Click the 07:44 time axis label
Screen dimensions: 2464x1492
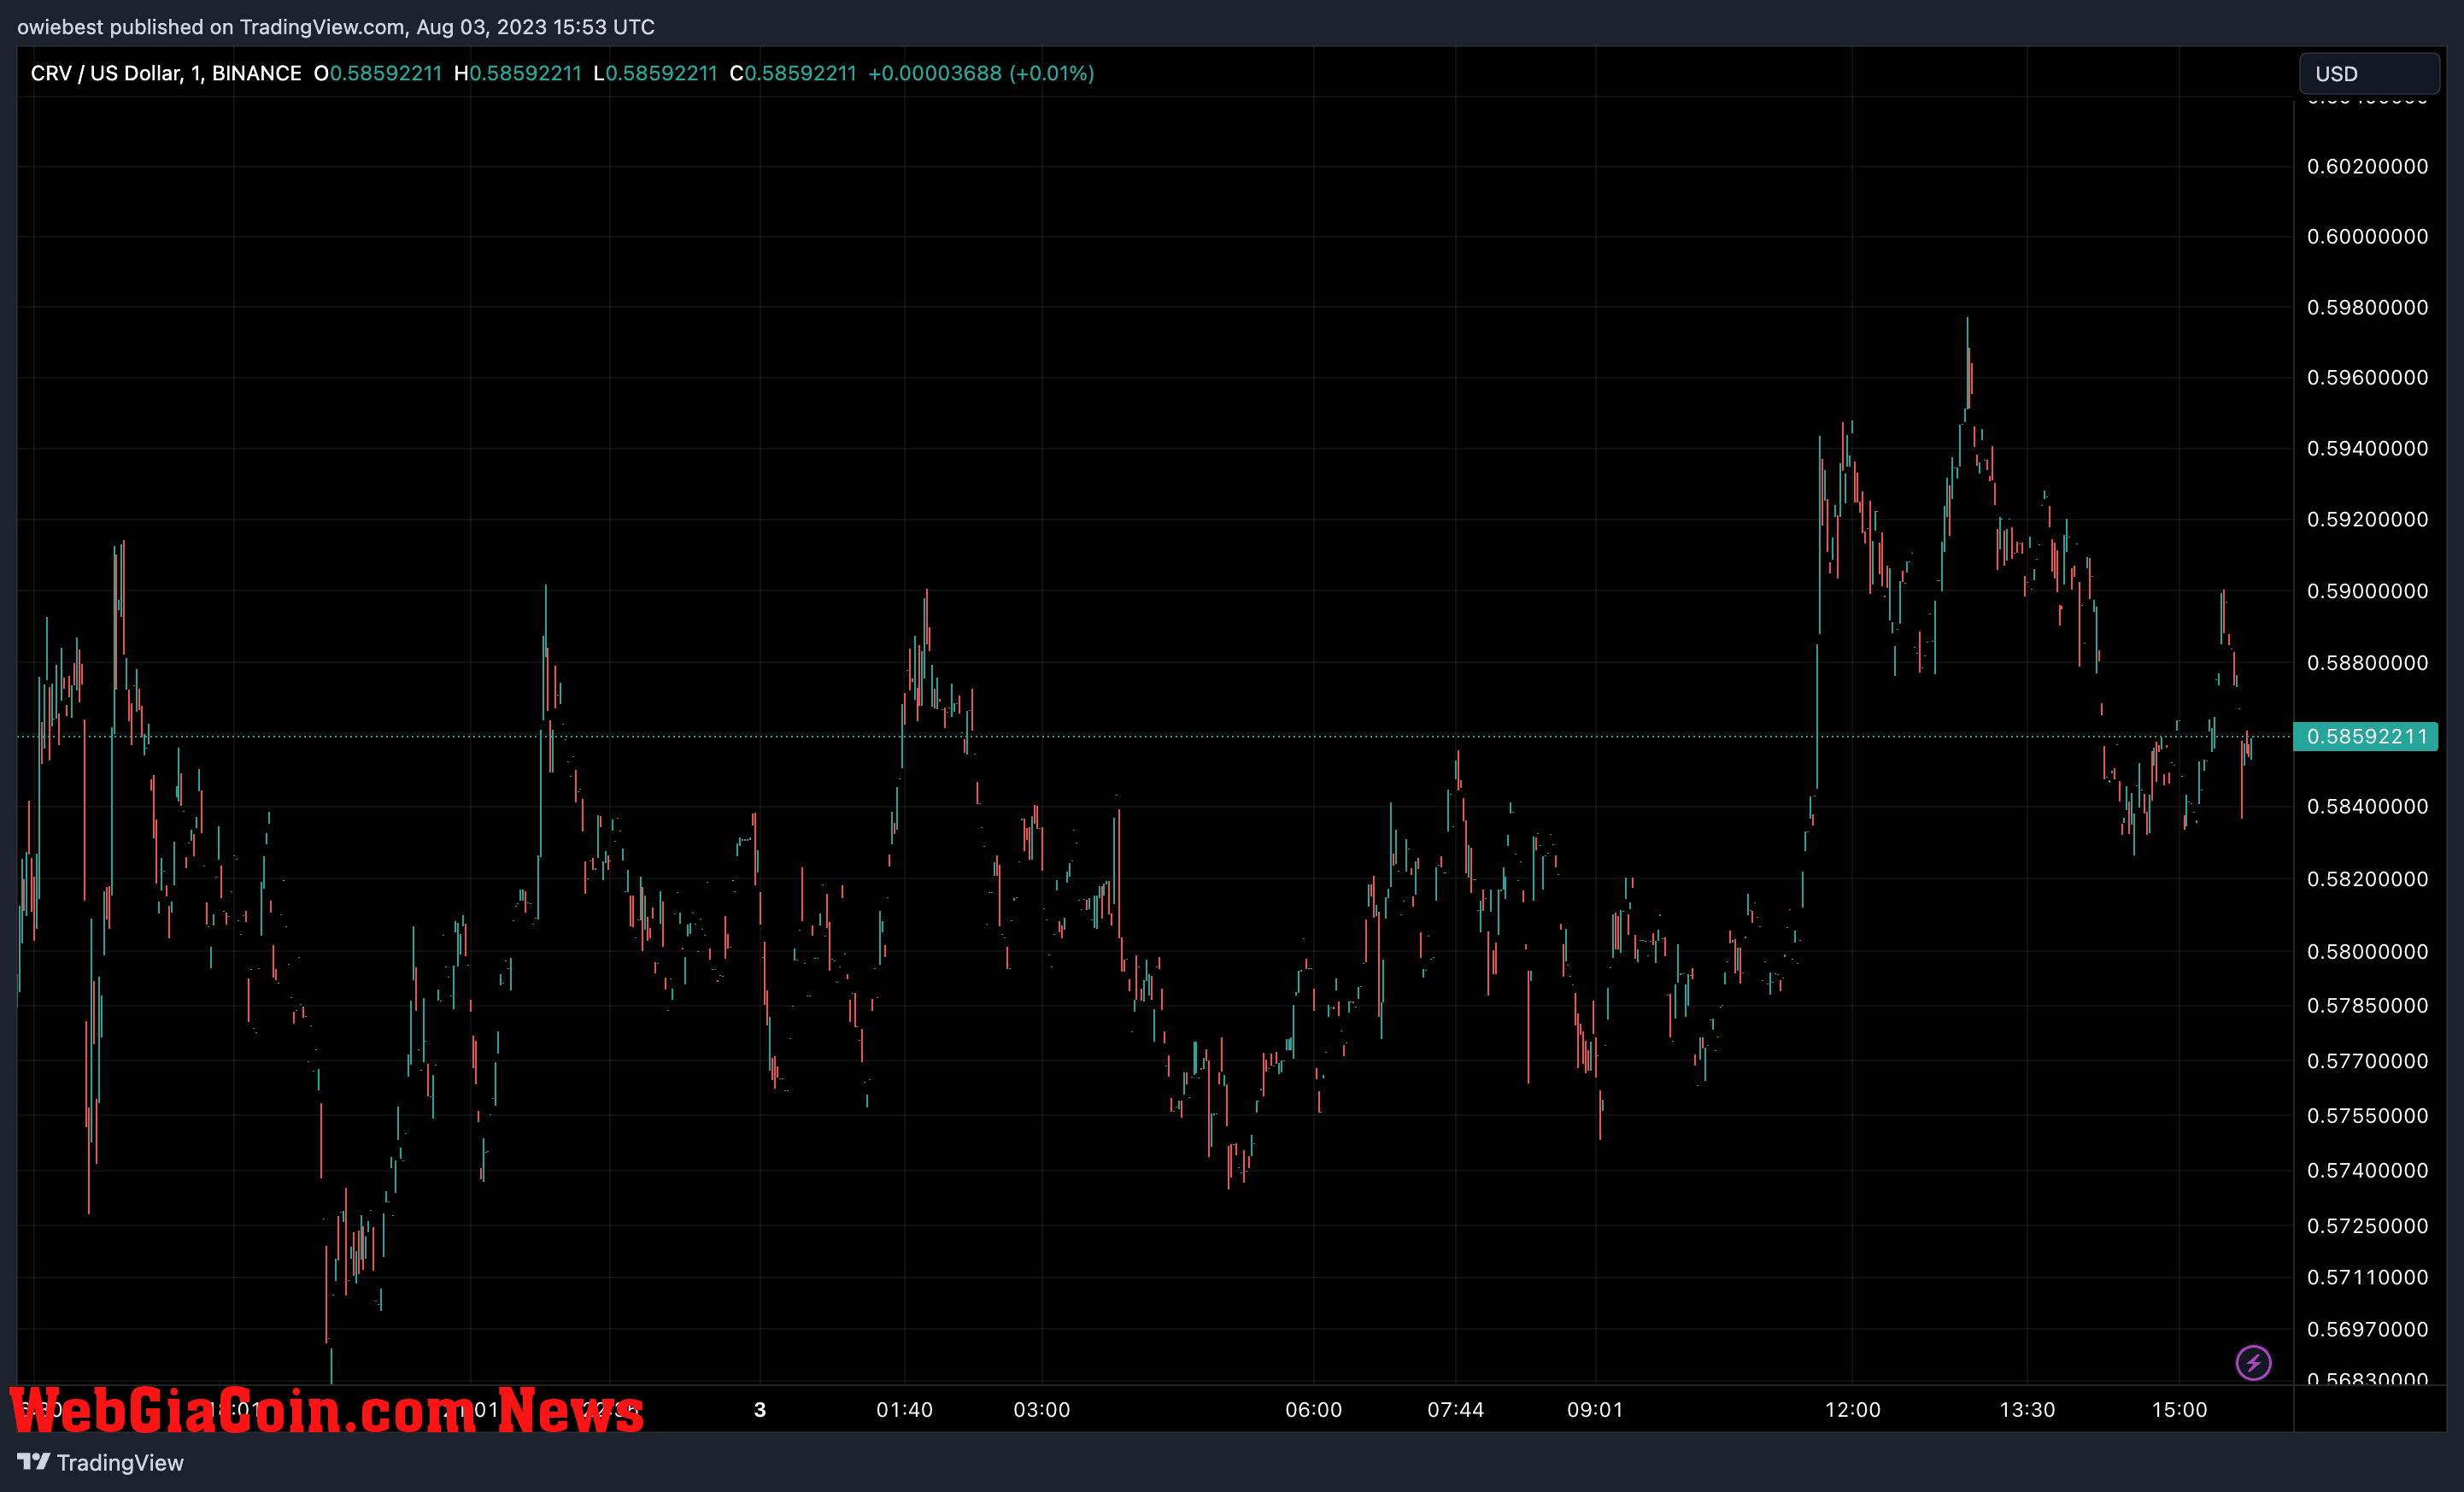tap(1455, 1410)
